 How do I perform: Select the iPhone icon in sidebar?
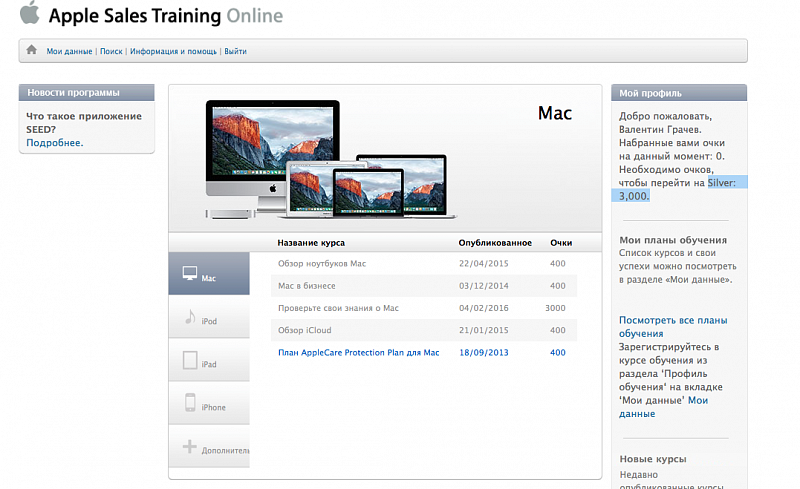pyautogui.click(x=190, y=403)
